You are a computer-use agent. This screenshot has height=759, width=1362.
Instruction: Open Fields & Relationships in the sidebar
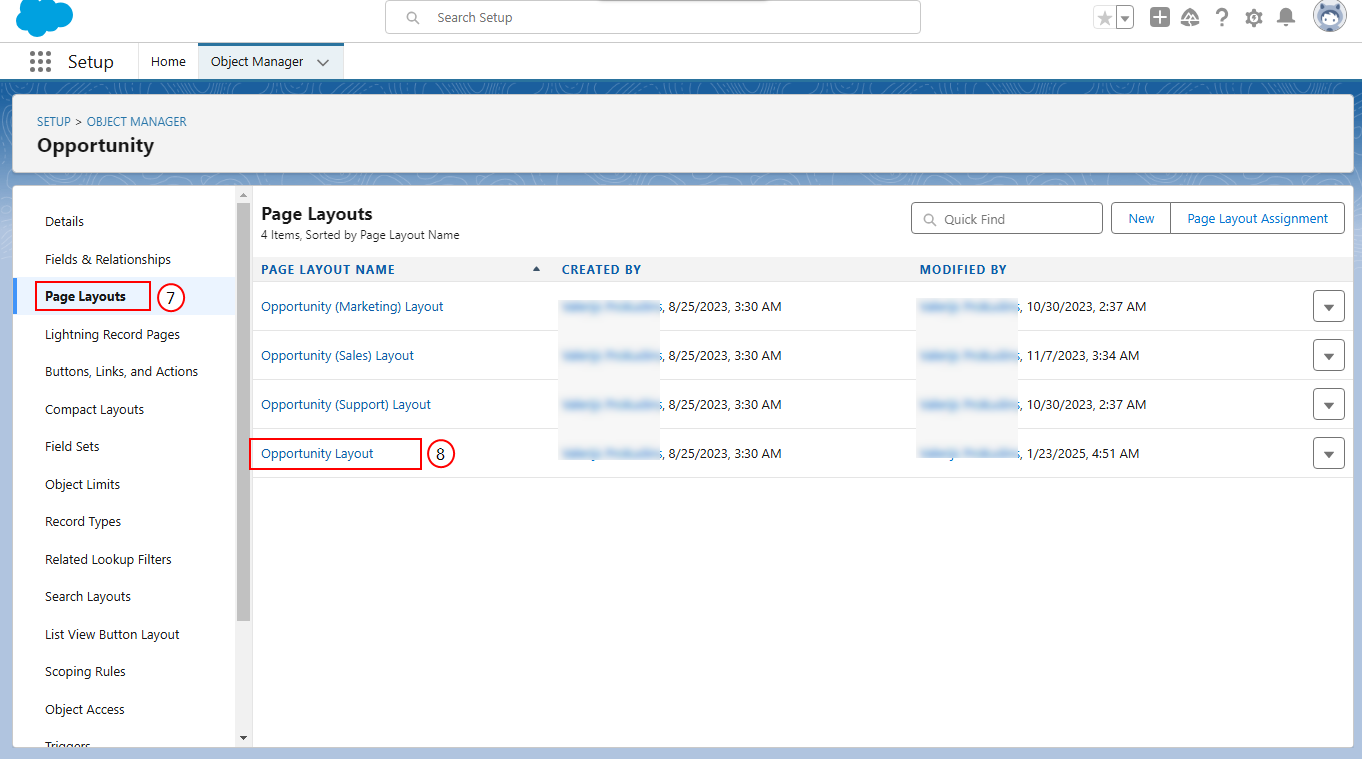pos(108,259)
